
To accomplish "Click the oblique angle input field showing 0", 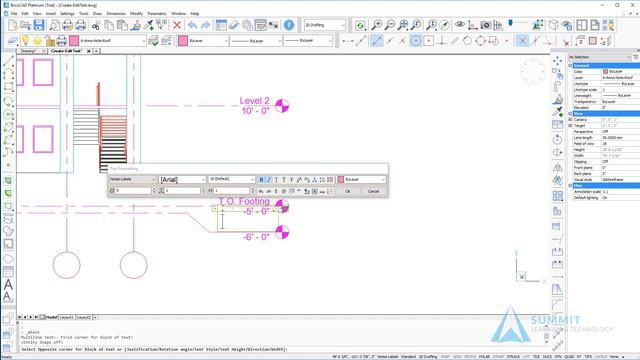I will pyautogui.click(x=133, y=191).
